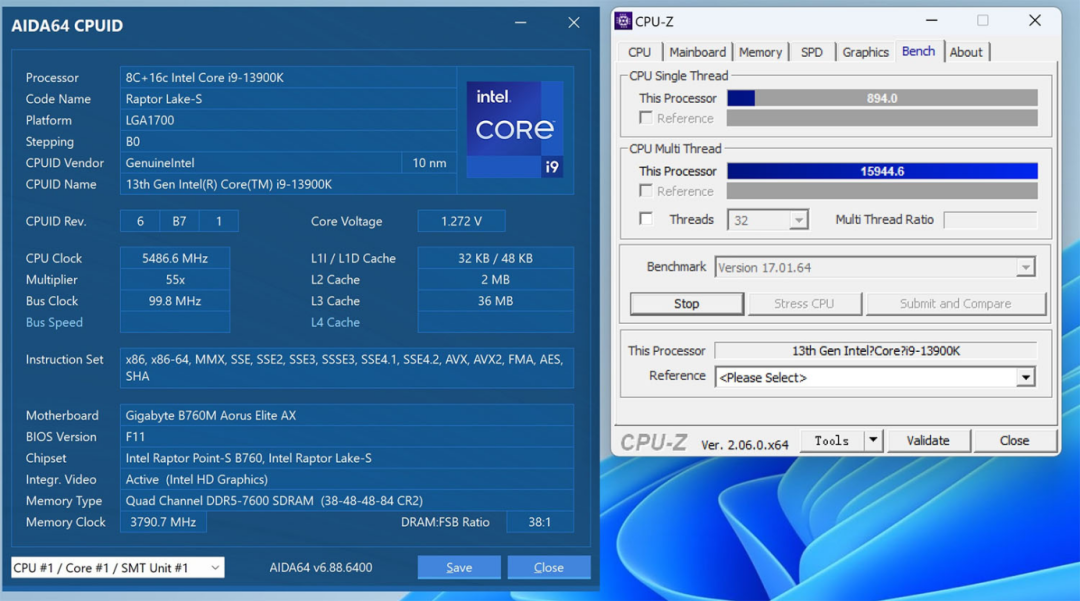Close the CPU-Z window via X

1035,21
